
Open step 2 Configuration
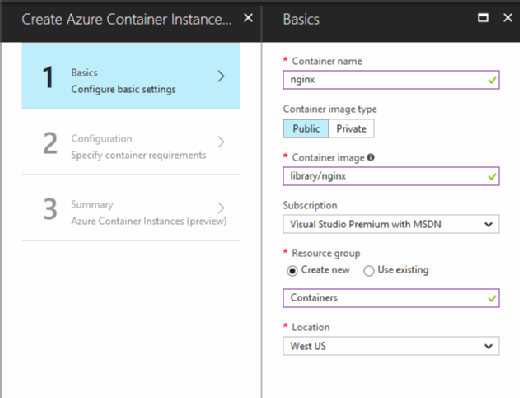[131, 142]
